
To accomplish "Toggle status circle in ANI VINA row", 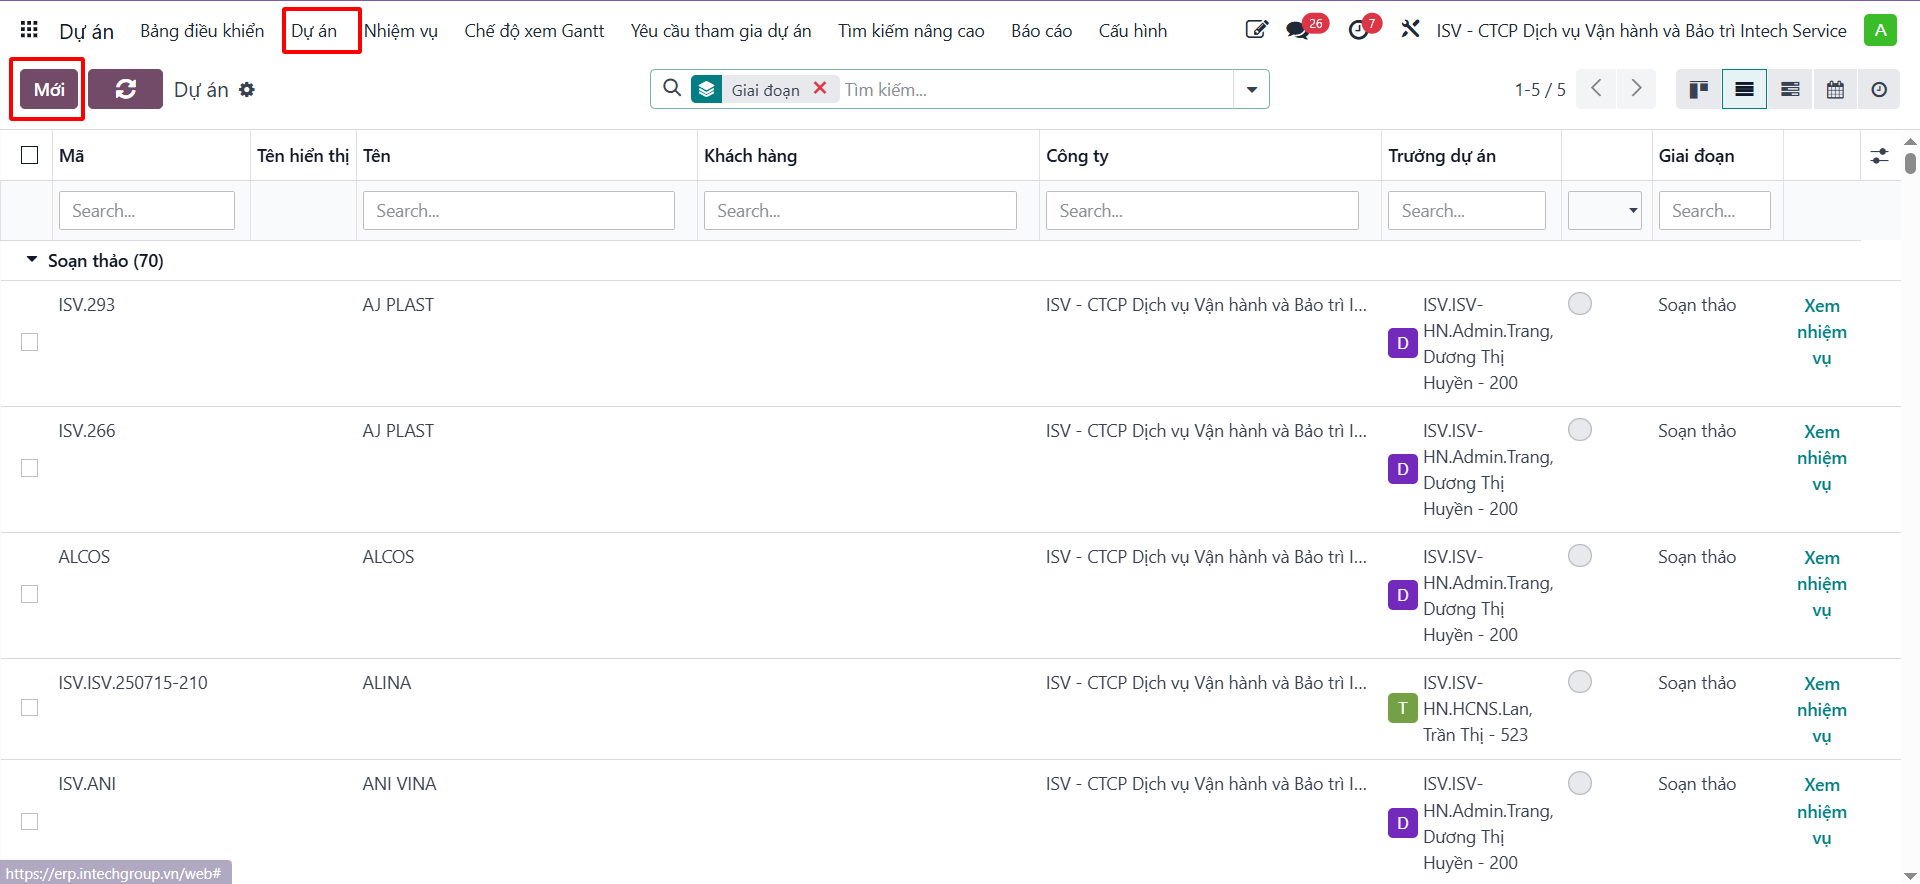I will [x=1580, y=783].
